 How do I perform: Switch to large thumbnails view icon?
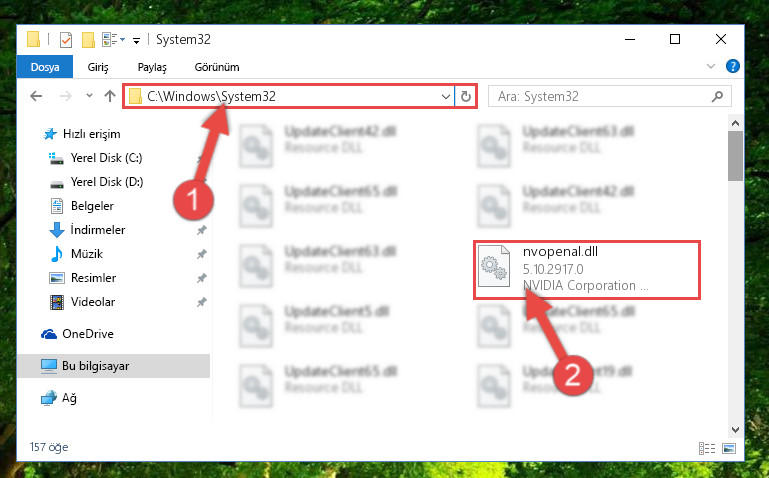729,448
